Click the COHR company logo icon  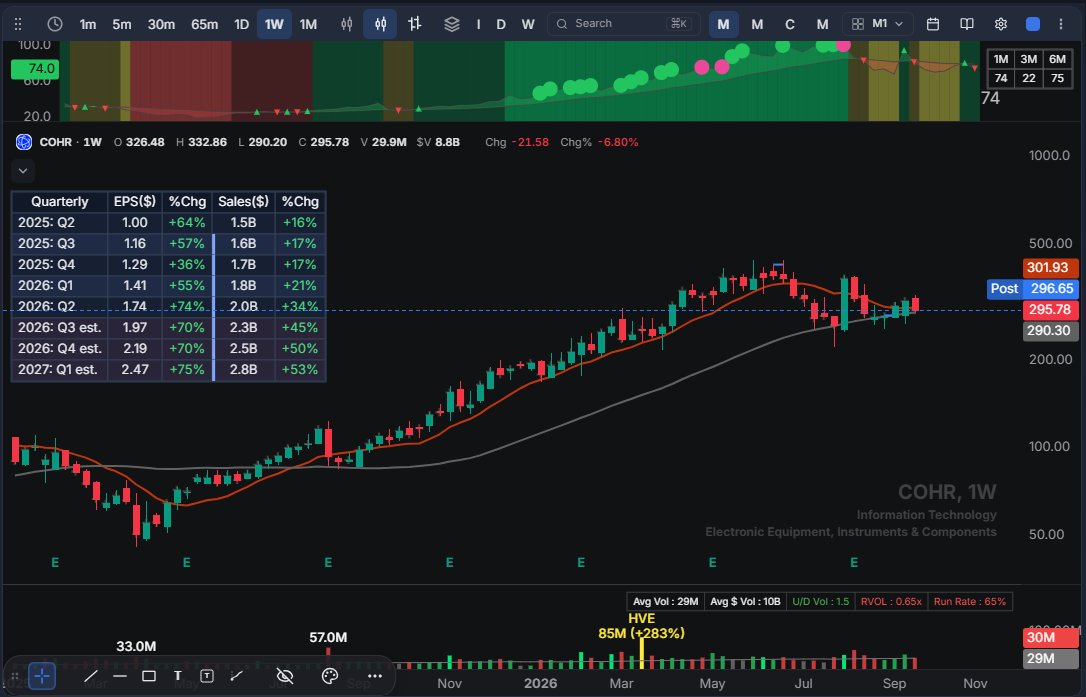[x=24, y=142]
